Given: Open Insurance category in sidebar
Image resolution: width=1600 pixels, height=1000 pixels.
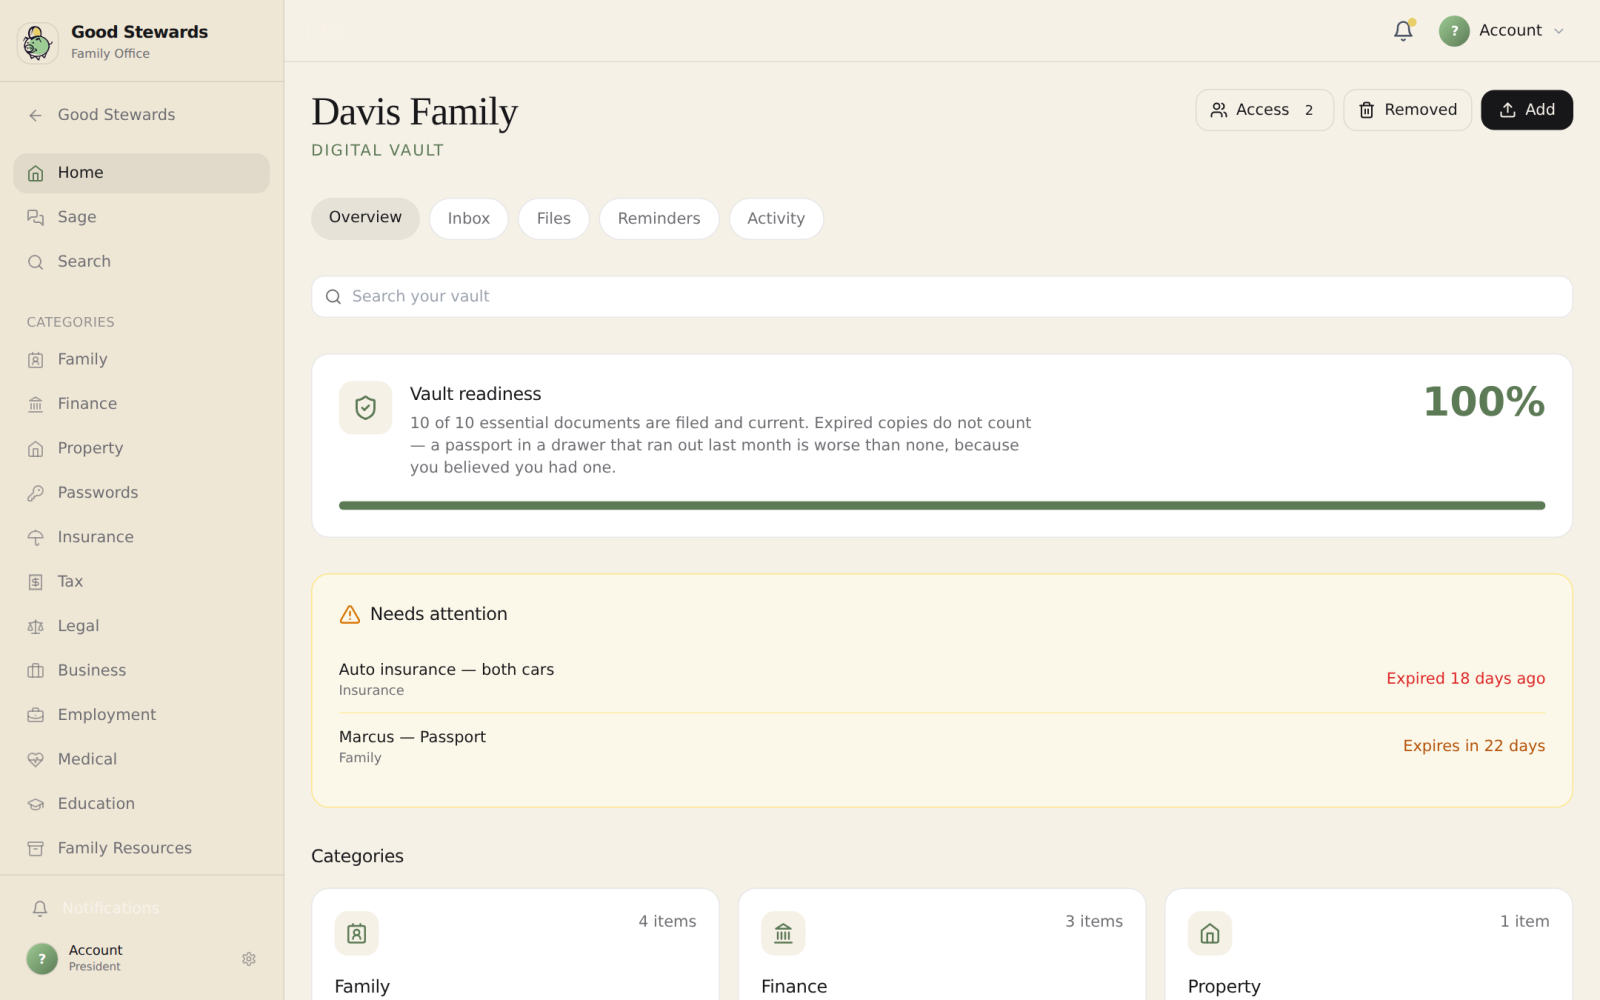Looking at the screenshot, I should (141, 537).
